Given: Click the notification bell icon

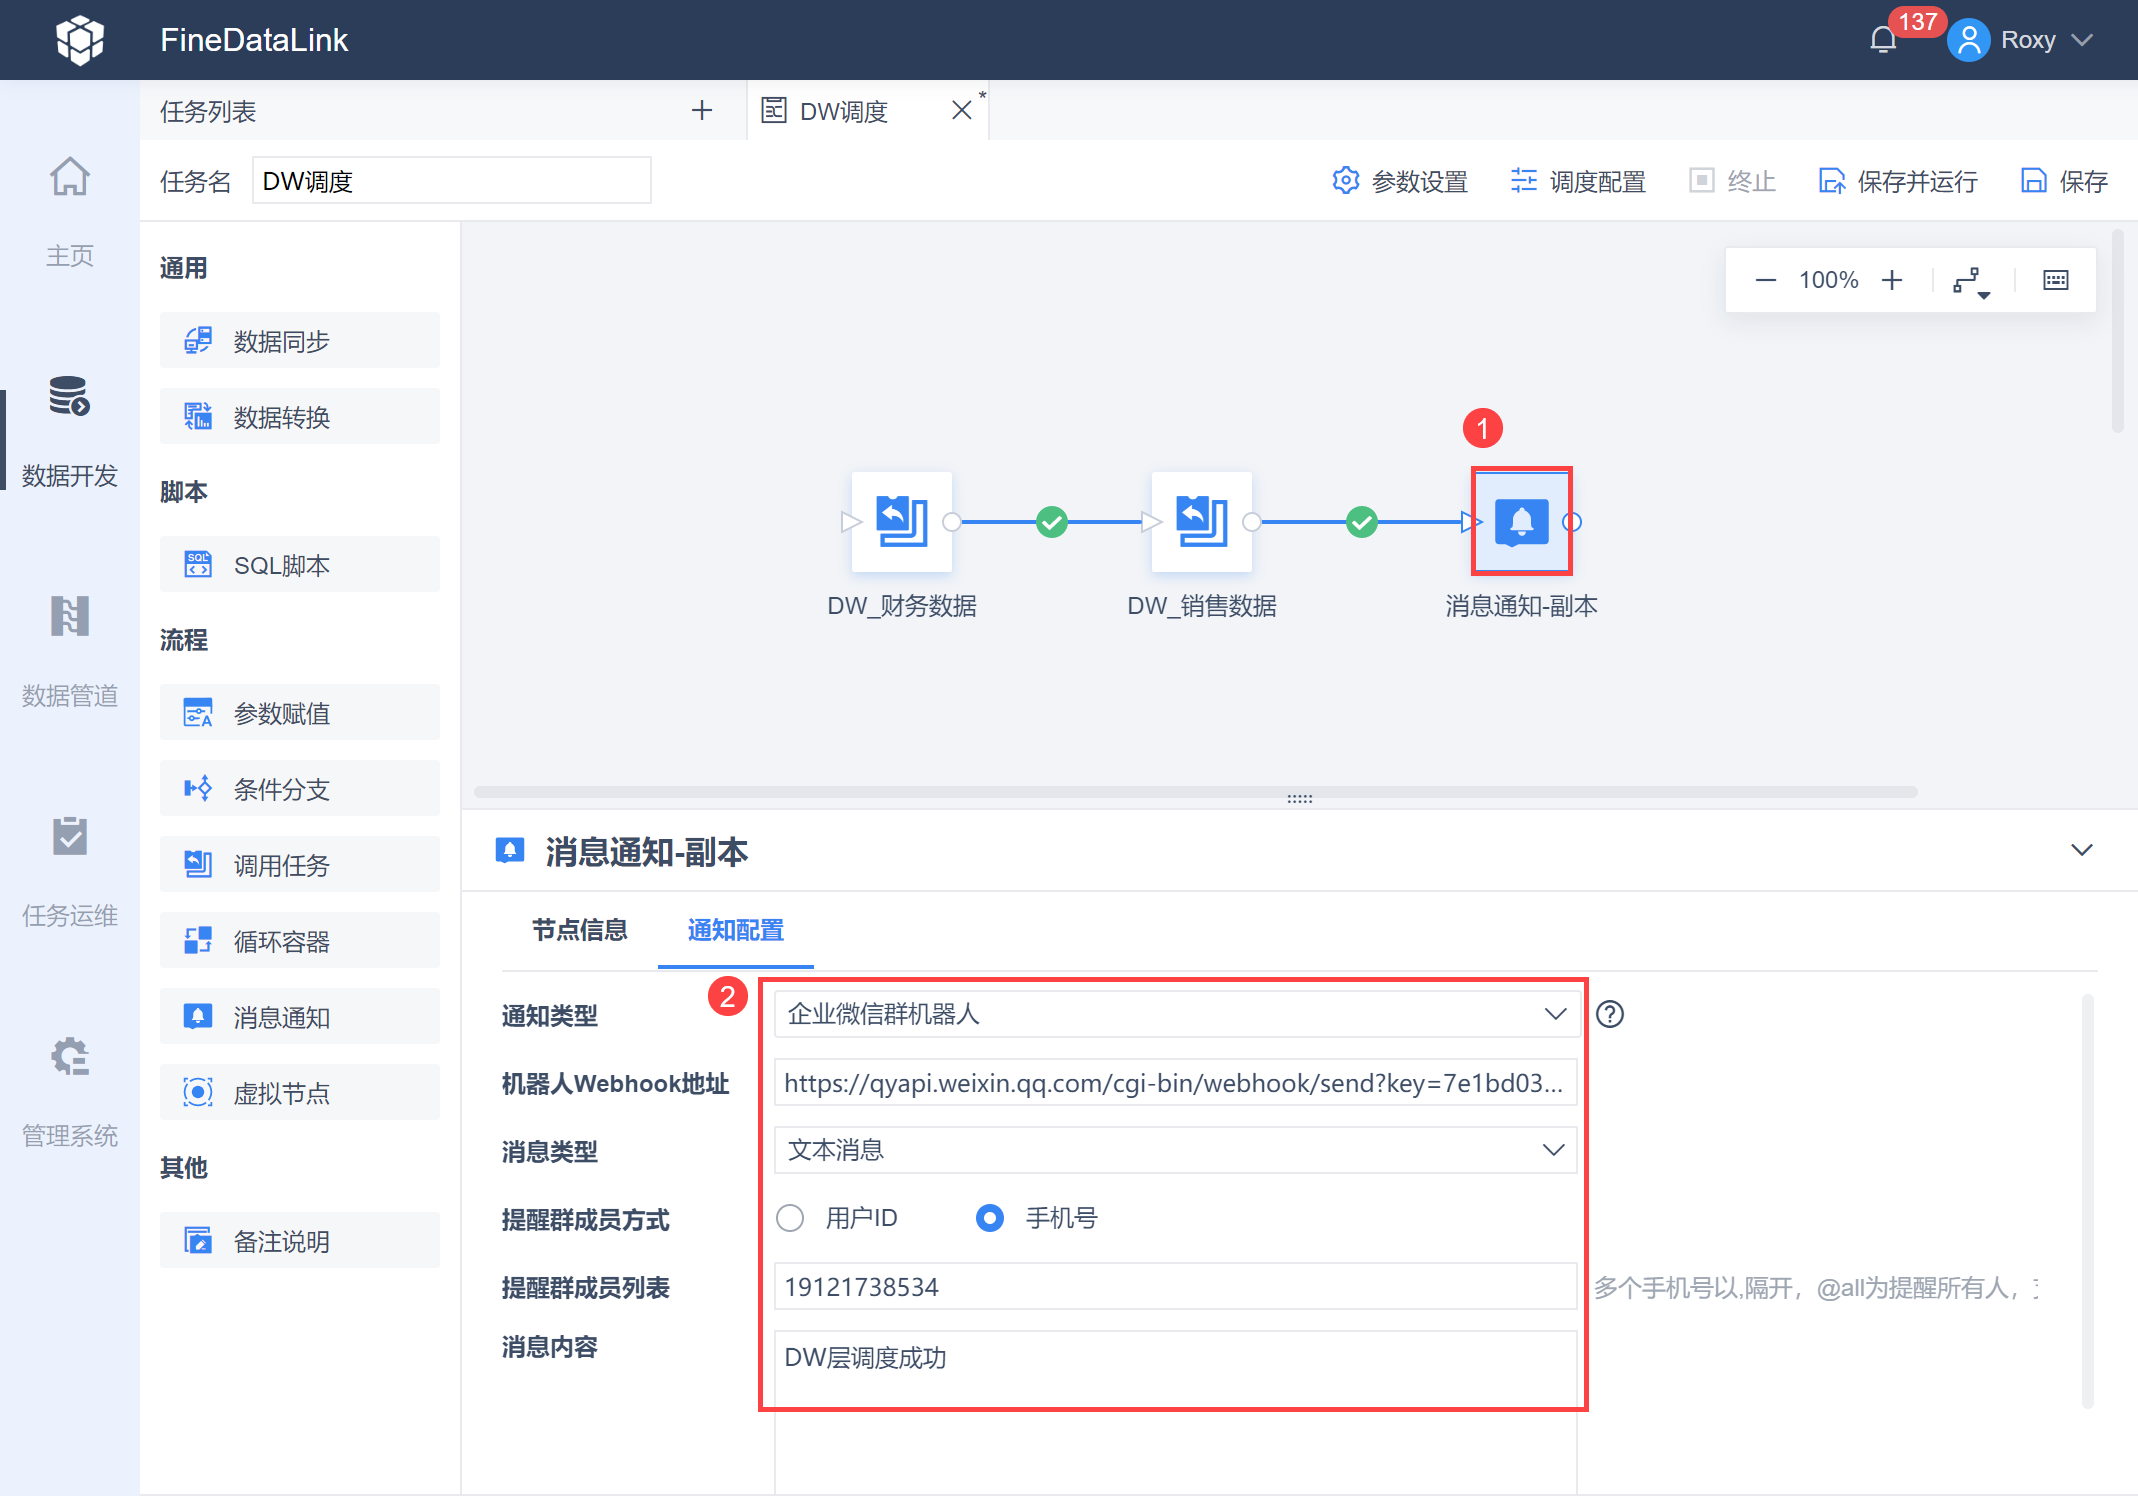Looking at the screenshot, I should click(x=1883, y=40).
